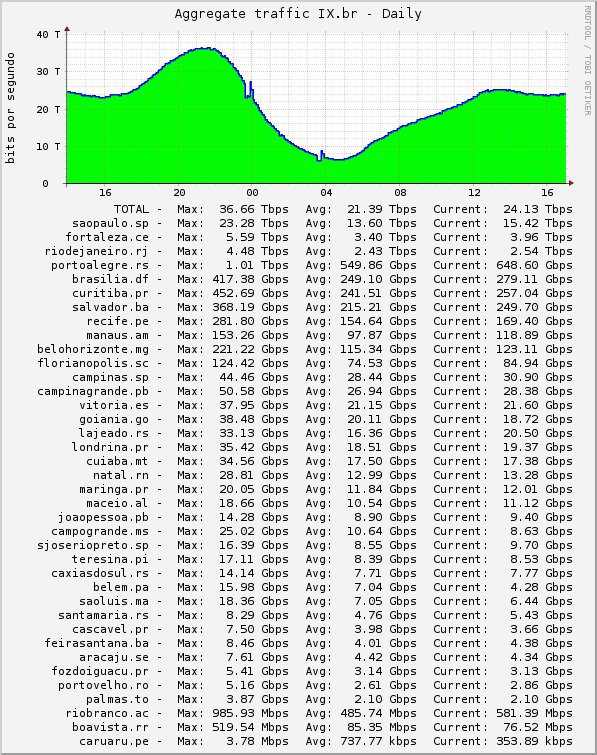Click the '04' hour label on x-axis
The height and width of the screenshot is (755, 597).
pyautogui.click(x=326, y=193)
